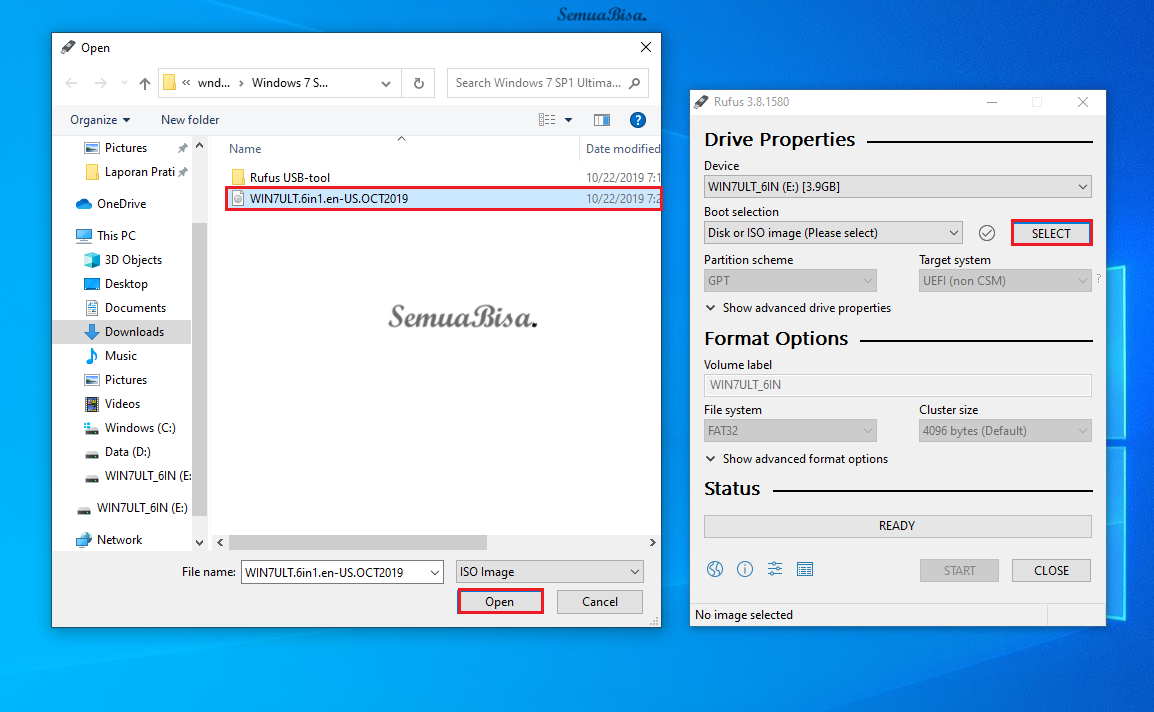Expand advanced drive properties
Image resolution: width=1154 pixels, height=712 pixels.
tap(798, 308)
